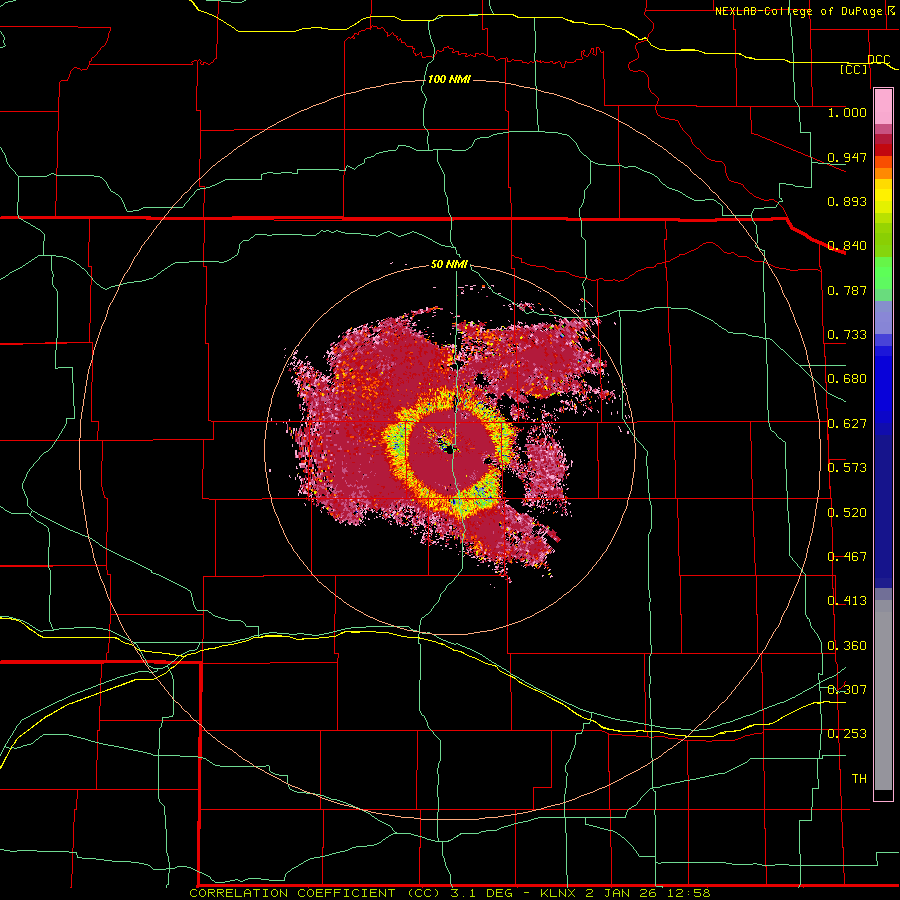The height and width of the screenshot is (900, 900).
Task: Click the Correlation Coefficient product caption
Action: click(449, 893)
